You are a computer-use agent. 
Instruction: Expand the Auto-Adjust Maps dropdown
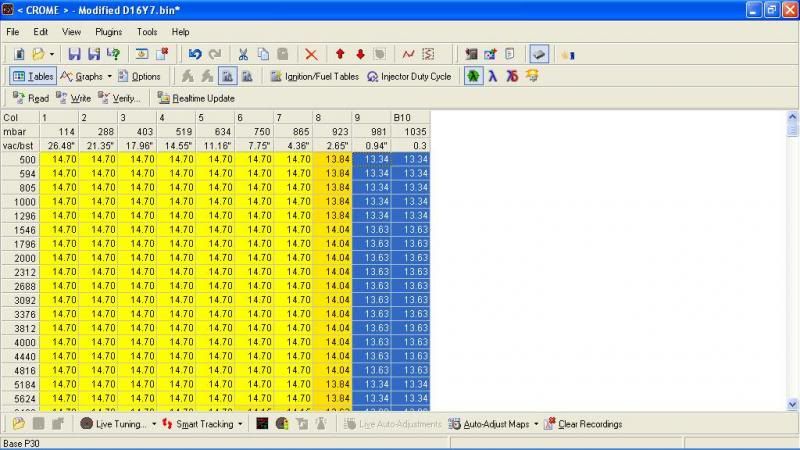[536, 424]
